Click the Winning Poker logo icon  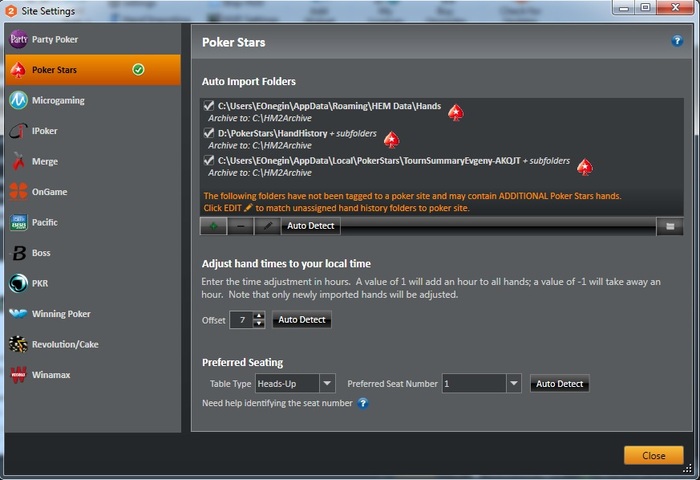pos(18,313)
